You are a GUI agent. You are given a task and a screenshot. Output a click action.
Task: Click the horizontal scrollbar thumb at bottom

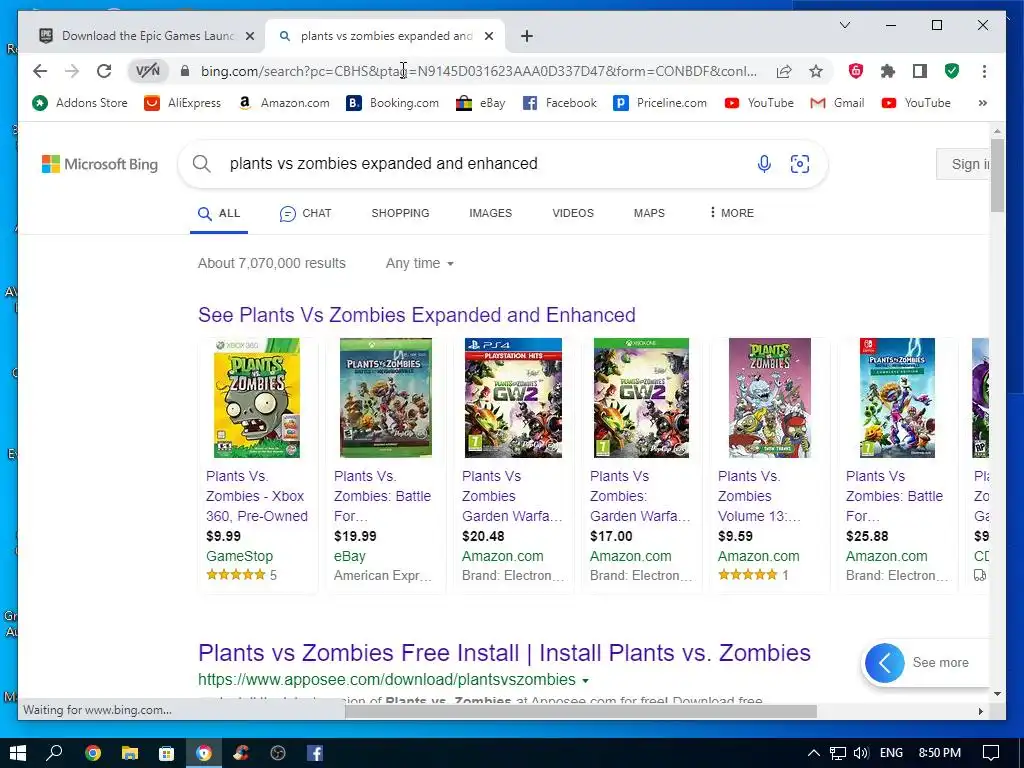tap(580, 711)
